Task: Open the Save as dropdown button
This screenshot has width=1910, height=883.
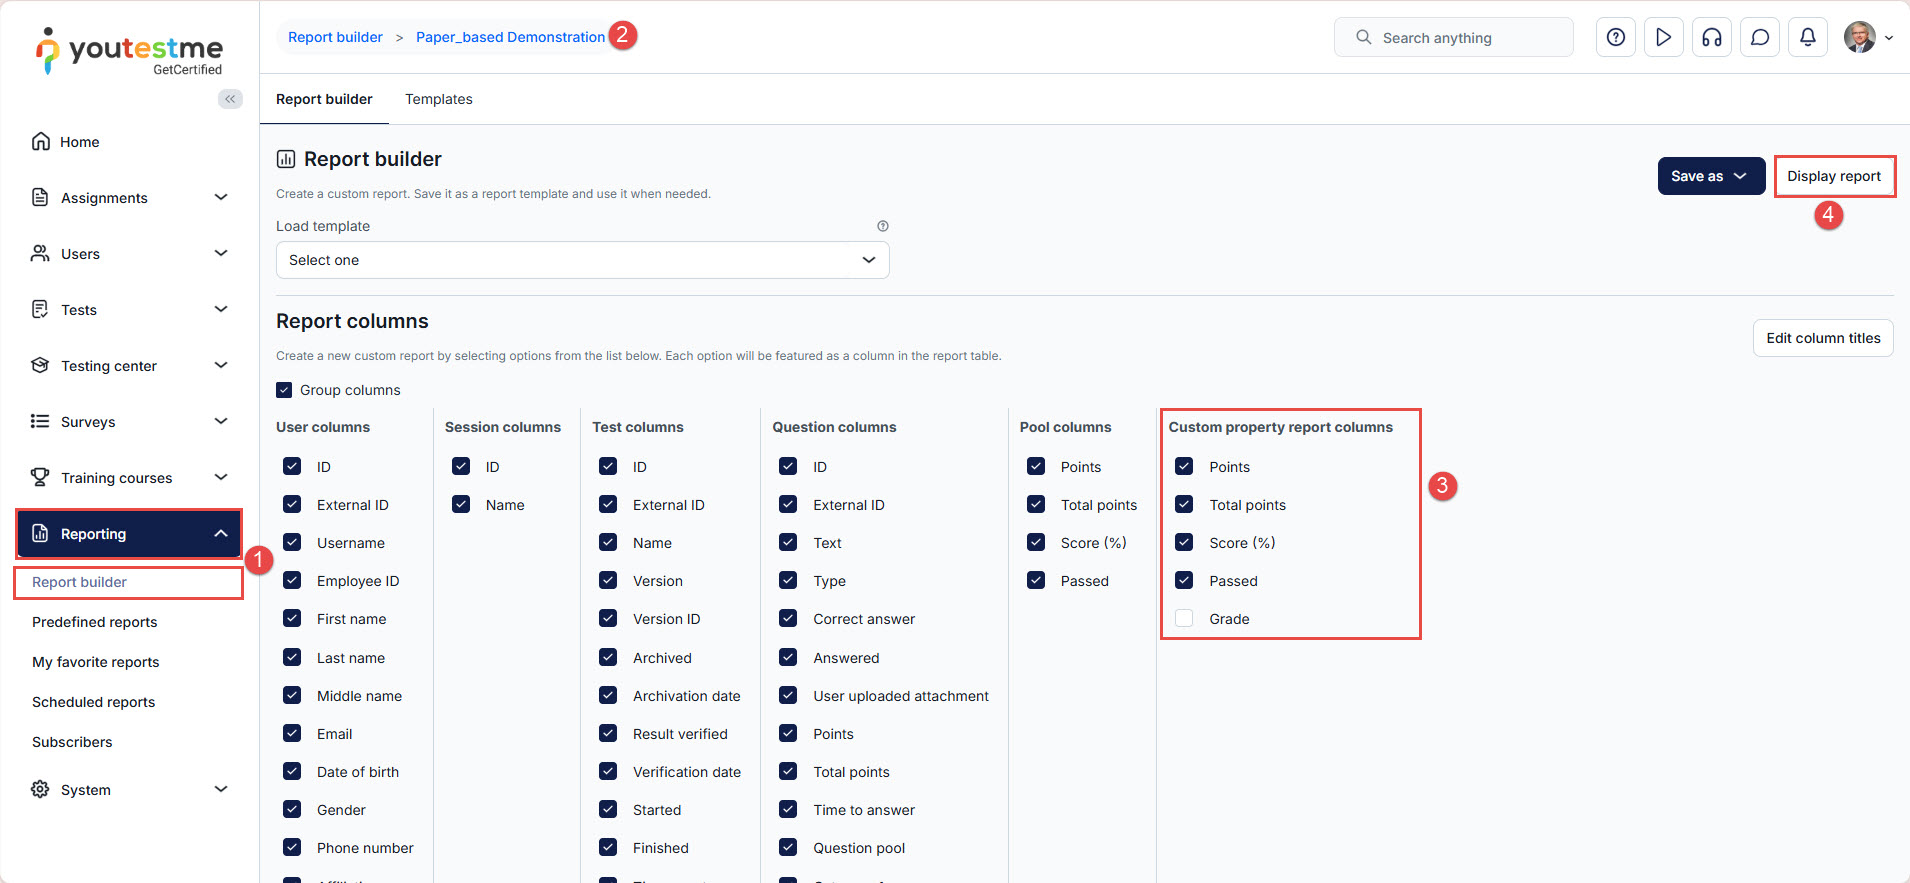Action: point(1710,176)
